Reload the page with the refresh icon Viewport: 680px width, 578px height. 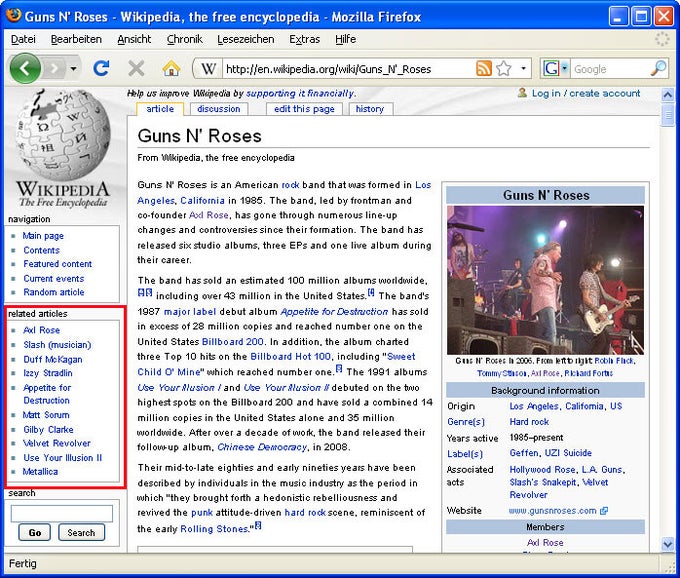101,68
